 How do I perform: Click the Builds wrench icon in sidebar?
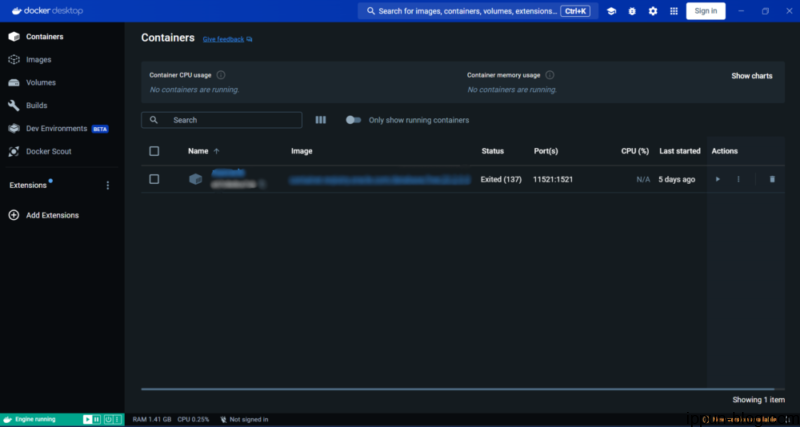point(14,106)
